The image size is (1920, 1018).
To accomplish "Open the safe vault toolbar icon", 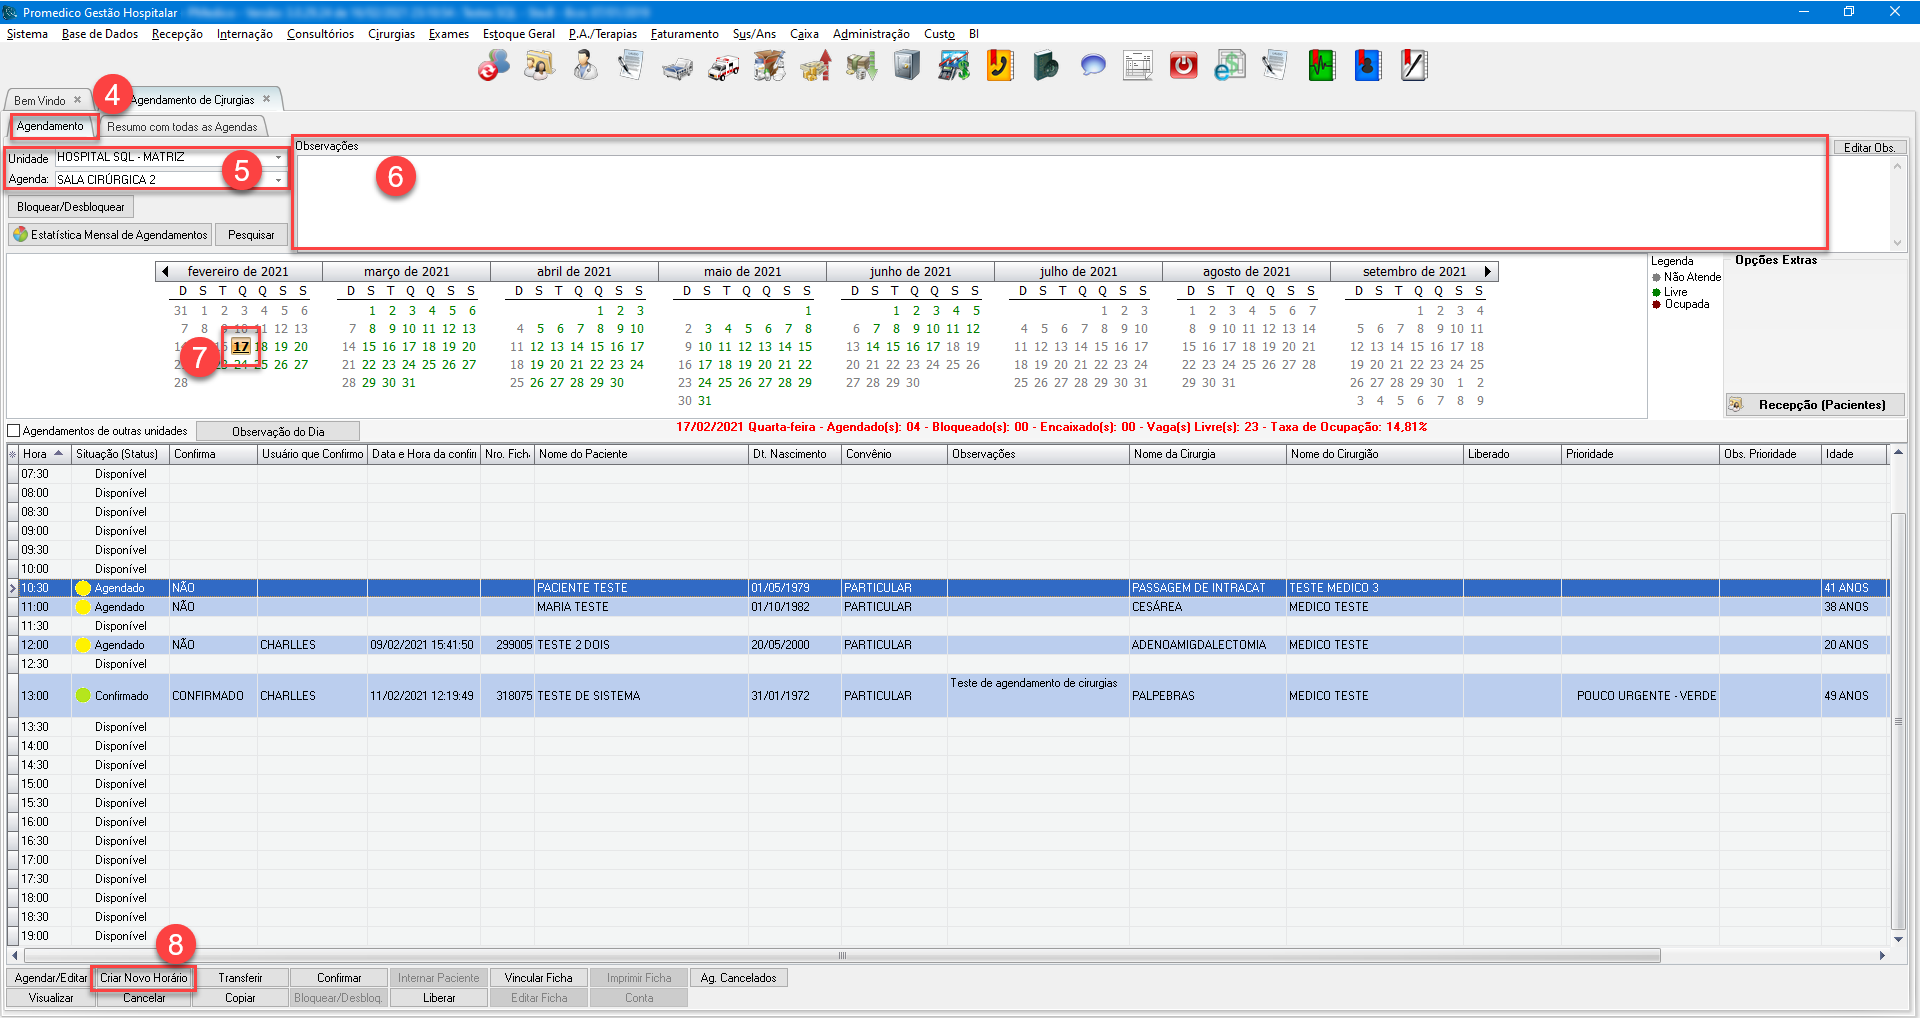I will (906, 66).
